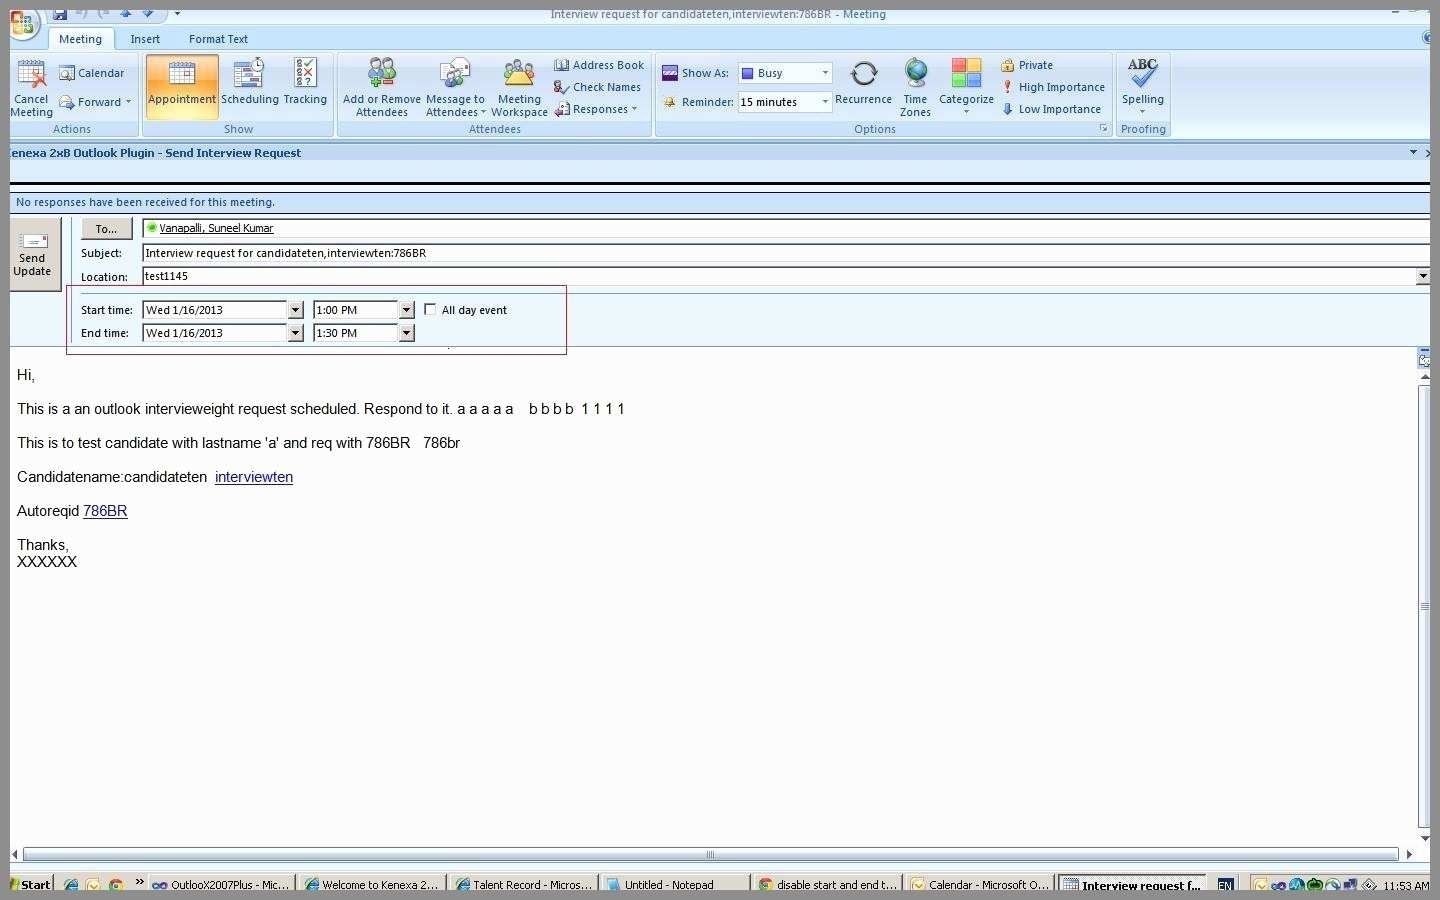Image resolution: width=1440 pixels, height=900 pixels.
Task: Toggle High Importance flag
Action: click(1053, 87)
